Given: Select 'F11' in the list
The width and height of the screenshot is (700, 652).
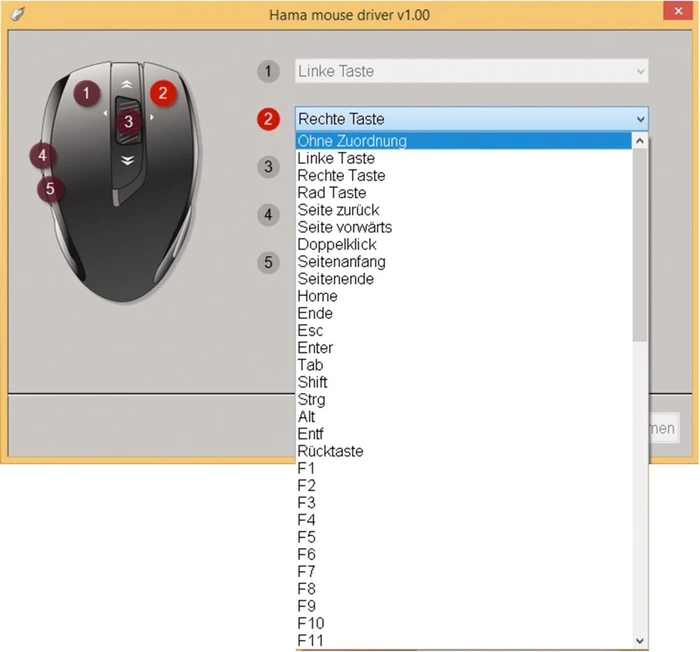Looking at the screenshot, I should click(463, 640).
